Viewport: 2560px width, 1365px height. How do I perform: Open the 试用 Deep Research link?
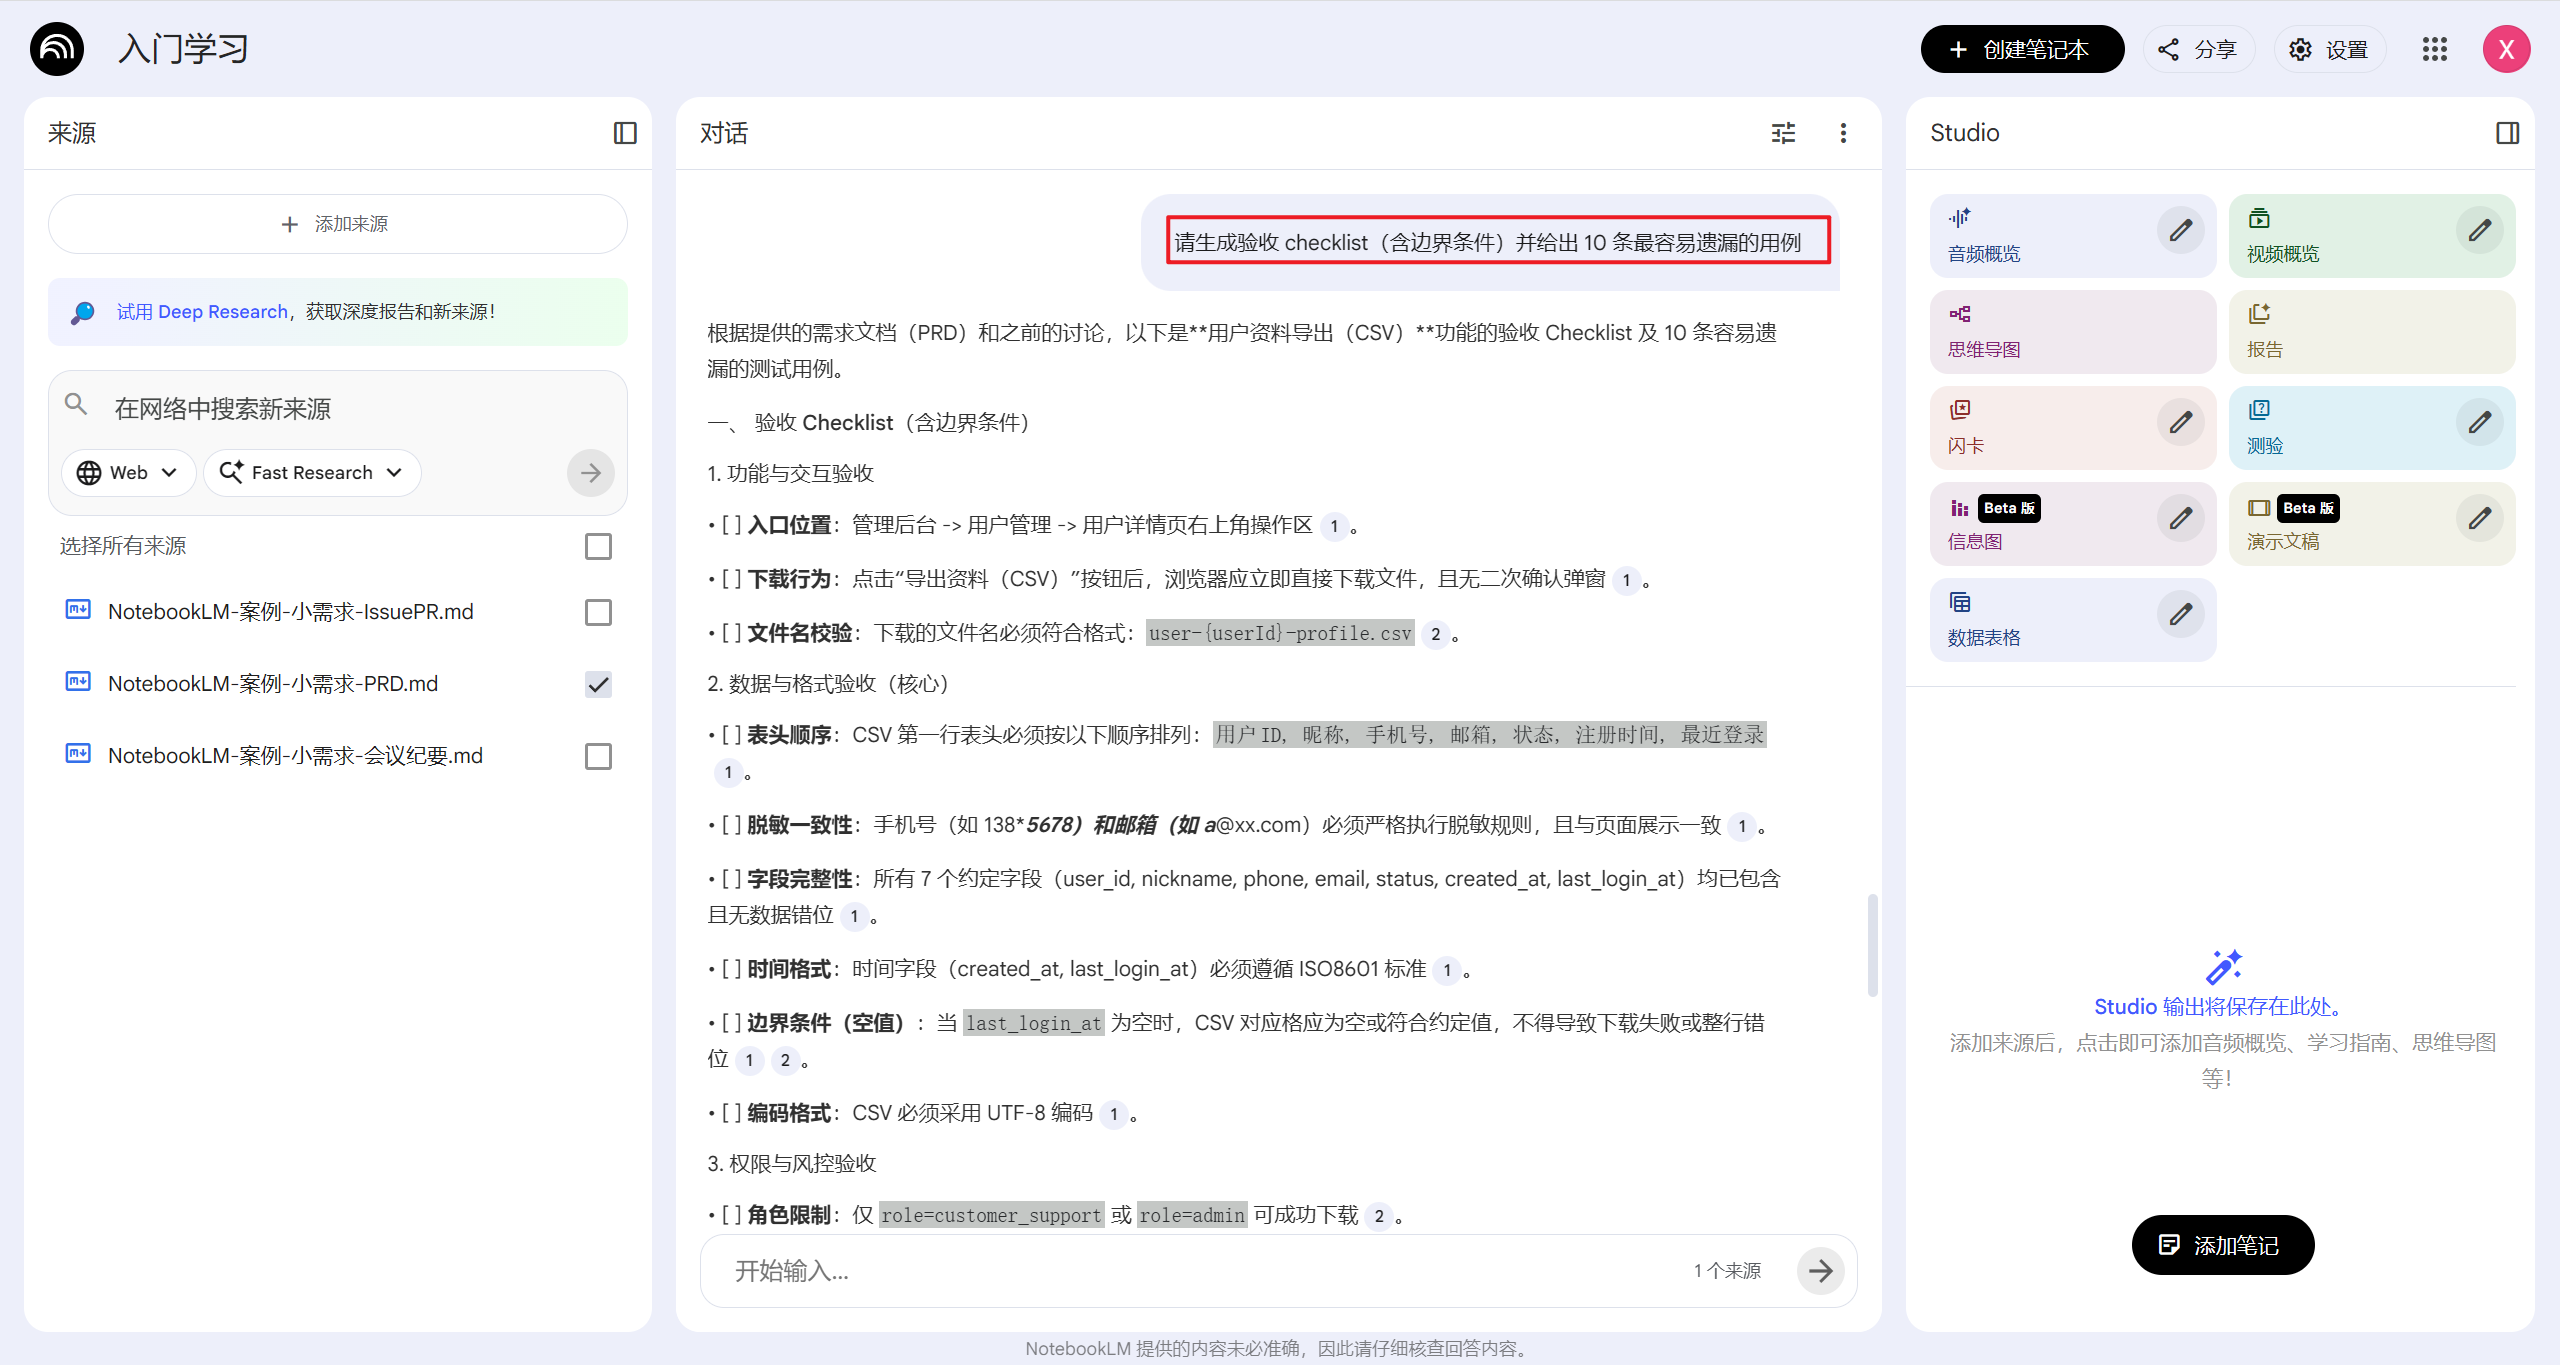coord(202,312)
